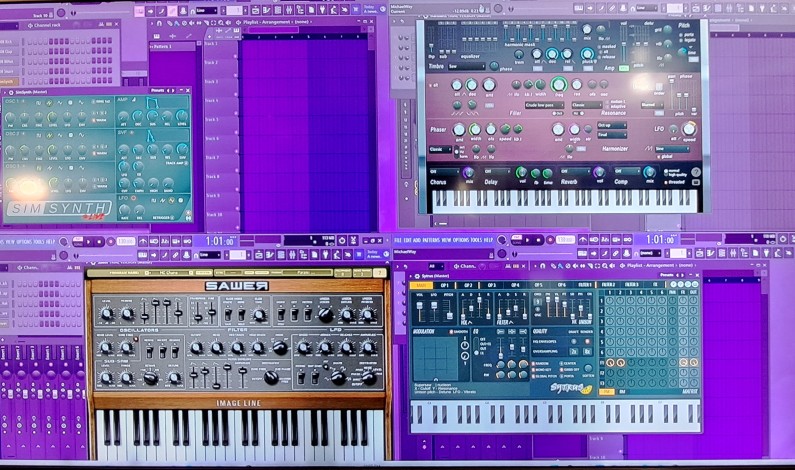Viewport: 795px width, 470px height.
Task: Open the browser tree icon in the Sytrus instance
Action: pos(744,253)
